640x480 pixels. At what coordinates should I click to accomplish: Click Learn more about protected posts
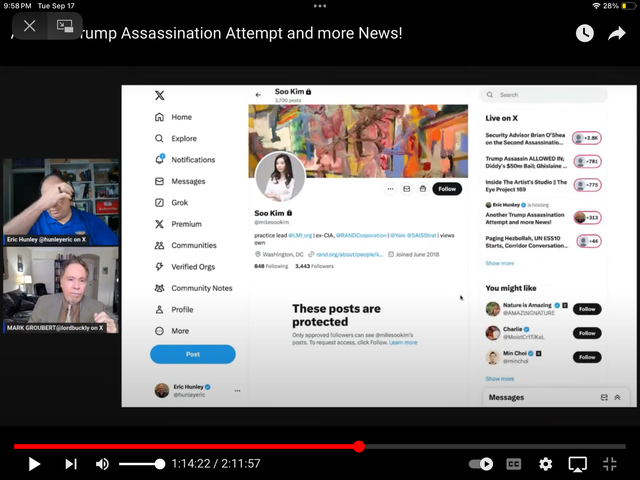pos(403,342)
